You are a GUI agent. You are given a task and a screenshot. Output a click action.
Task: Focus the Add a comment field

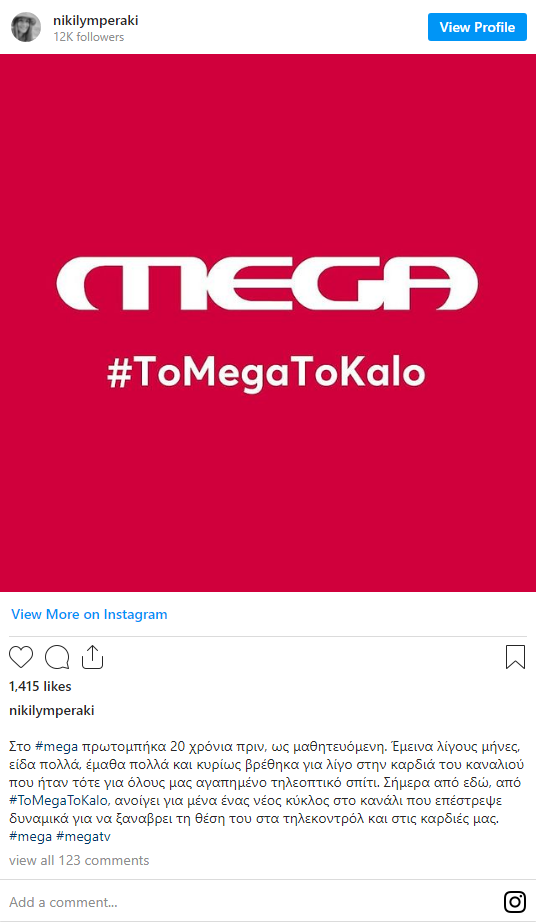coord(247,902)
